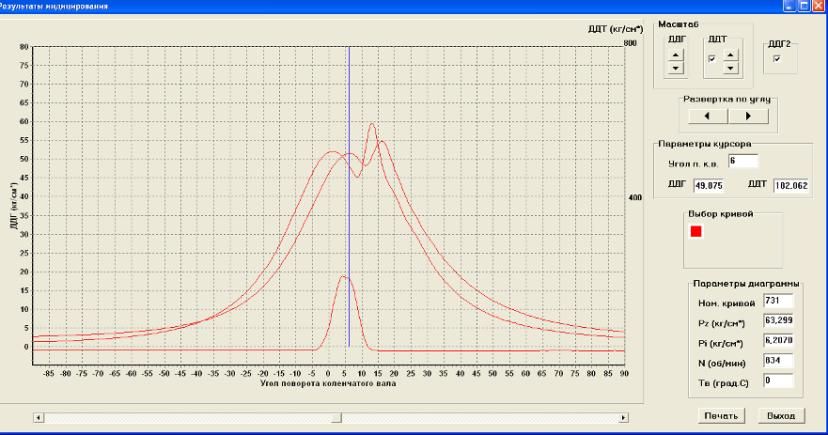Click the Угол п. к.в. cursor angle field
This screenshot has width=828, height=435.
tap(743, 161)
